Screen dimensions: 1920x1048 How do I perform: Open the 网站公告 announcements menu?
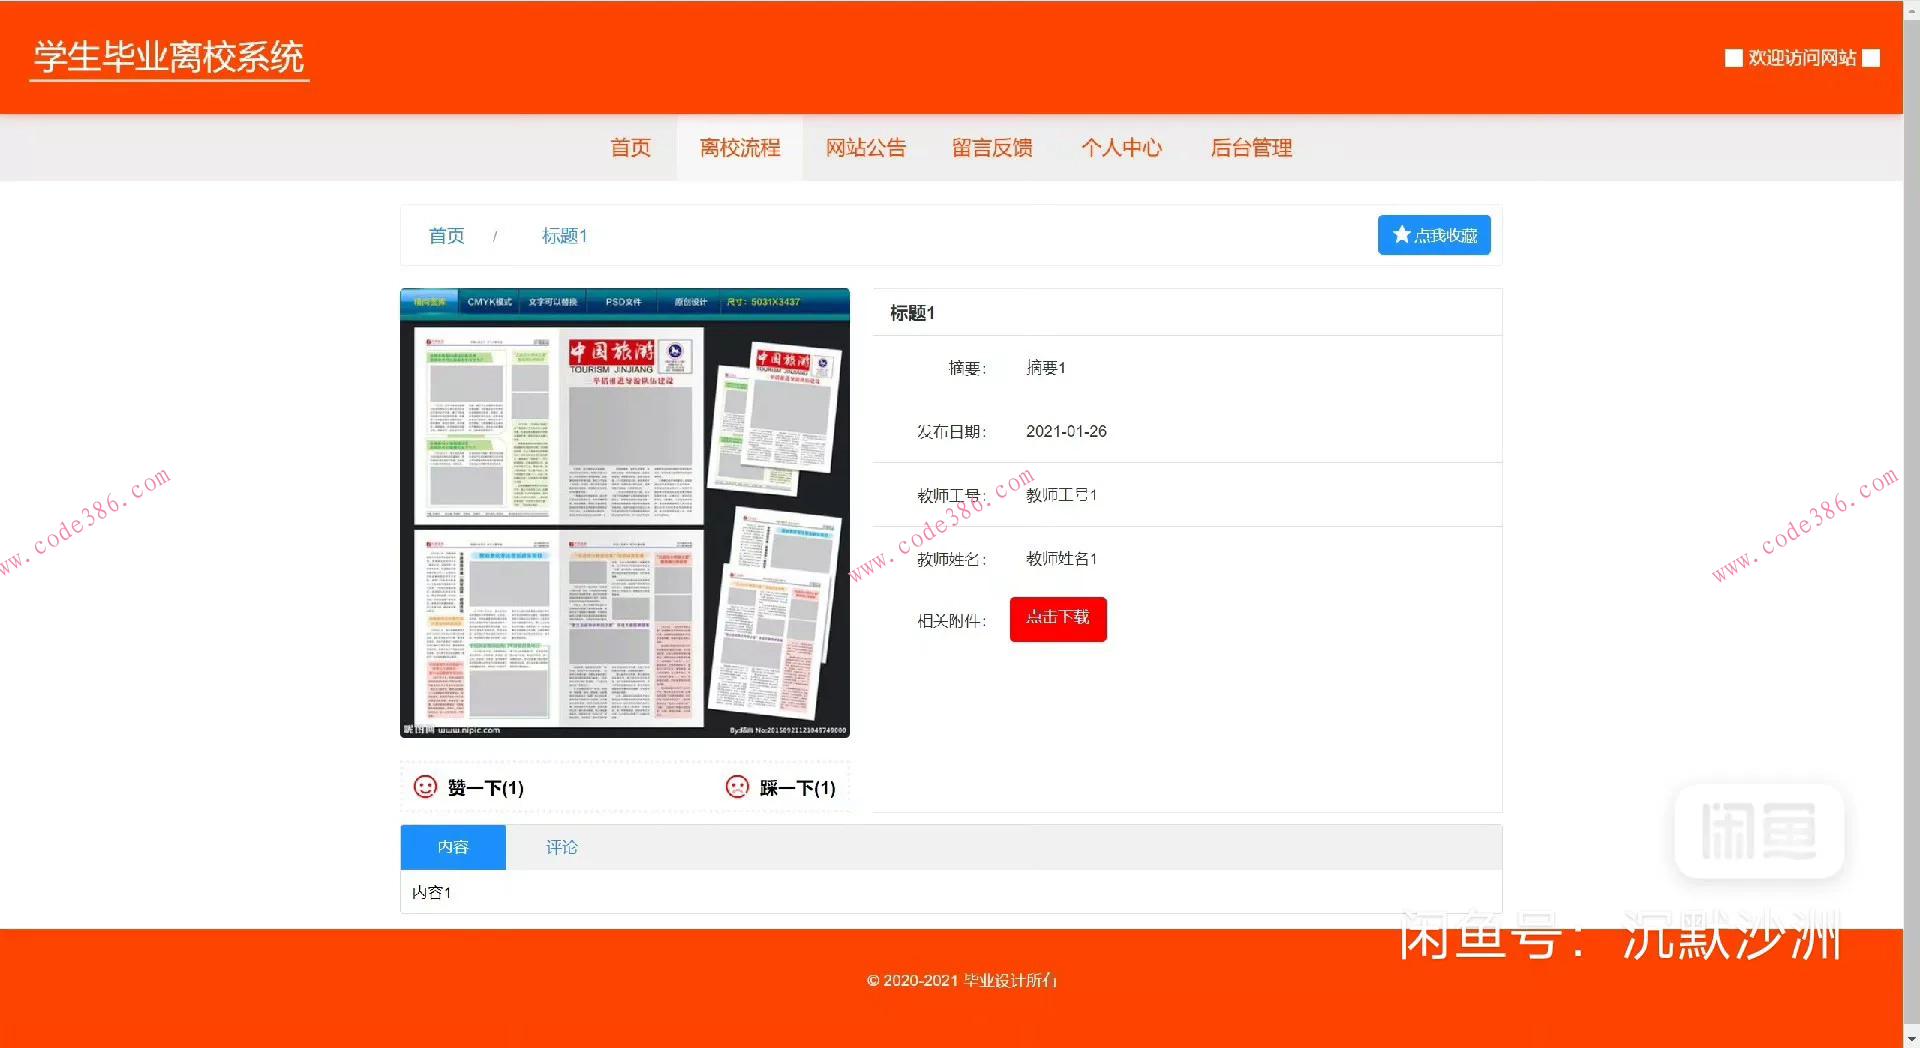(x=866, y=147)
